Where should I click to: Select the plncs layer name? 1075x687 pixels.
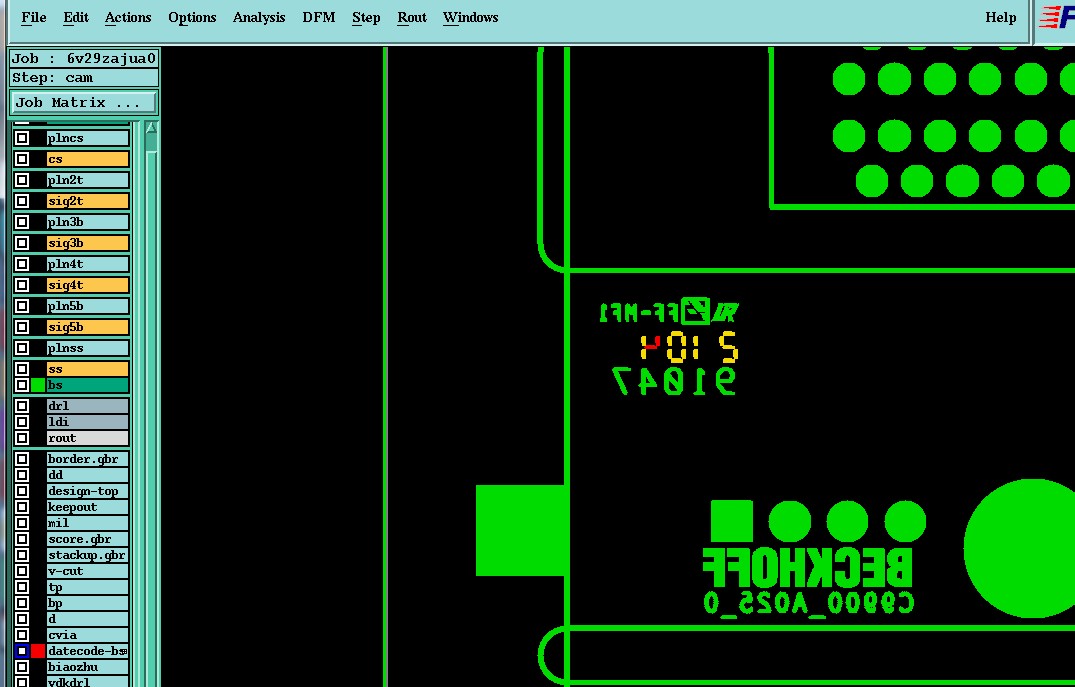(x=88, y=138)
